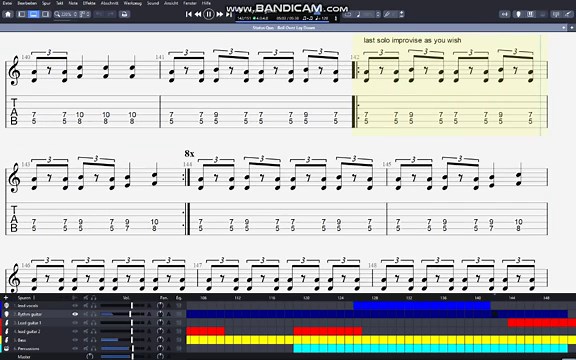Add a new track with plus icon

[6, 298]
